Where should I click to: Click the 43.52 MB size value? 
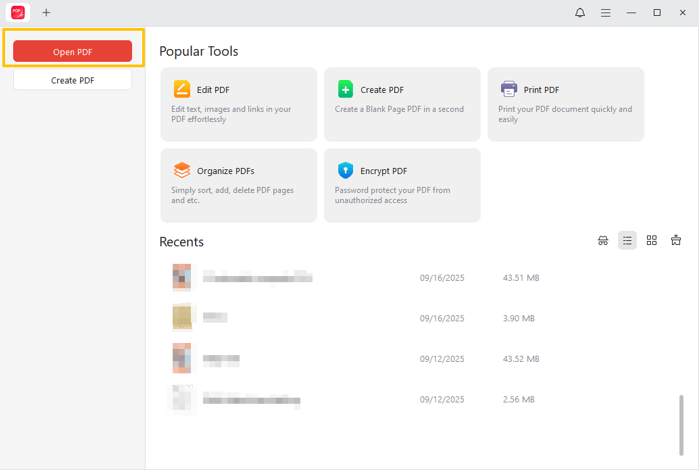click(521, 359)
